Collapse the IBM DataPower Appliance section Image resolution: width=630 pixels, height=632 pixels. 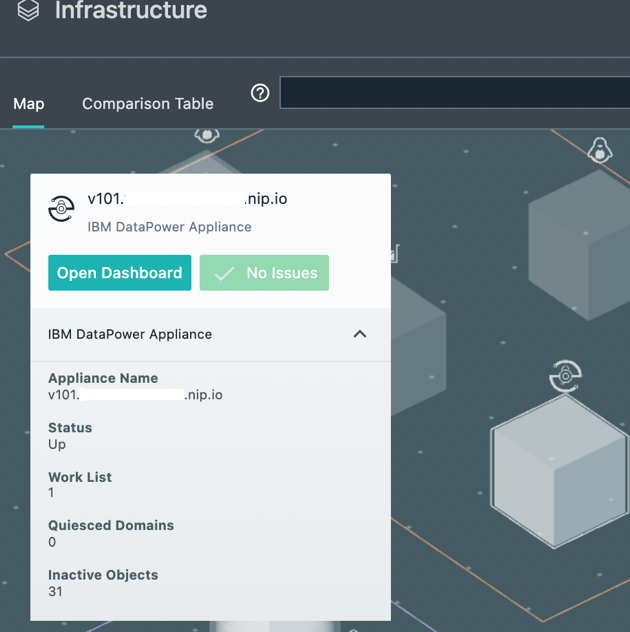tap(360, 334)
